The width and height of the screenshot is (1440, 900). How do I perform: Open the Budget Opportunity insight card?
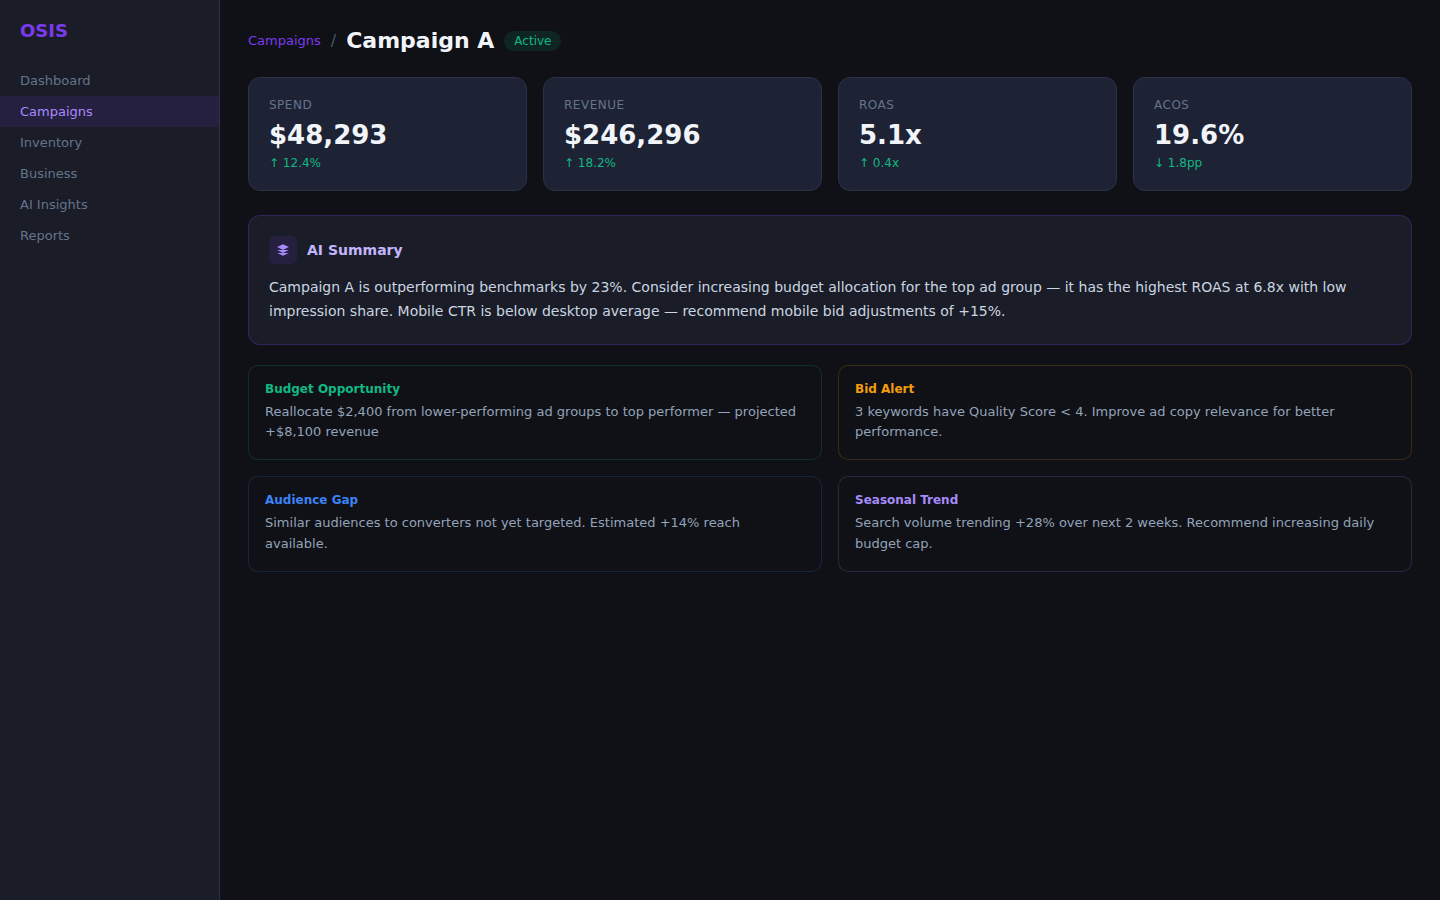tap(535, 412)
